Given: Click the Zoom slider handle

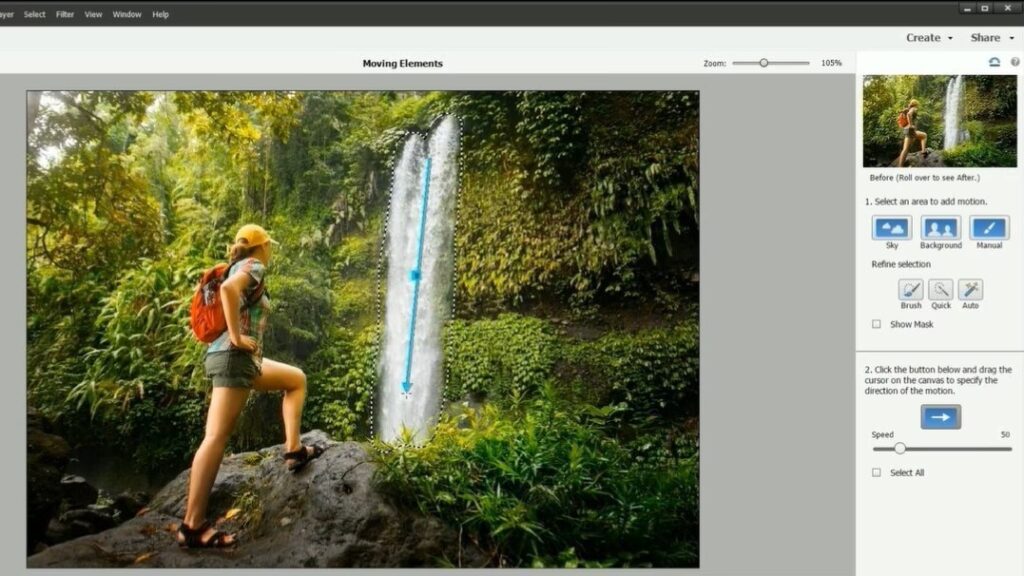Looking at the screenshot, I should [x=764, y=63].
